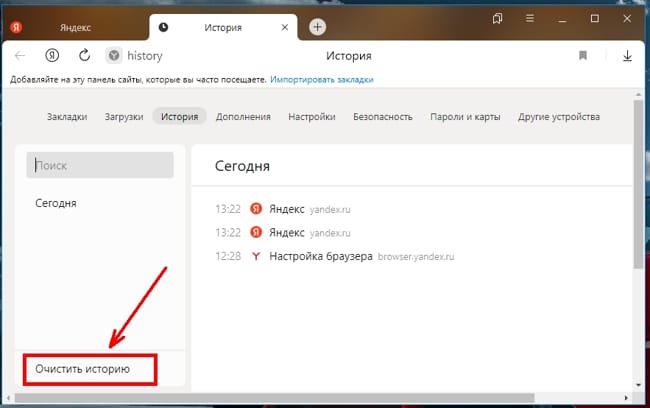This screenshot has height=408, width=650.
Task: Open the Безопасность section
Action: click(383, 117)
